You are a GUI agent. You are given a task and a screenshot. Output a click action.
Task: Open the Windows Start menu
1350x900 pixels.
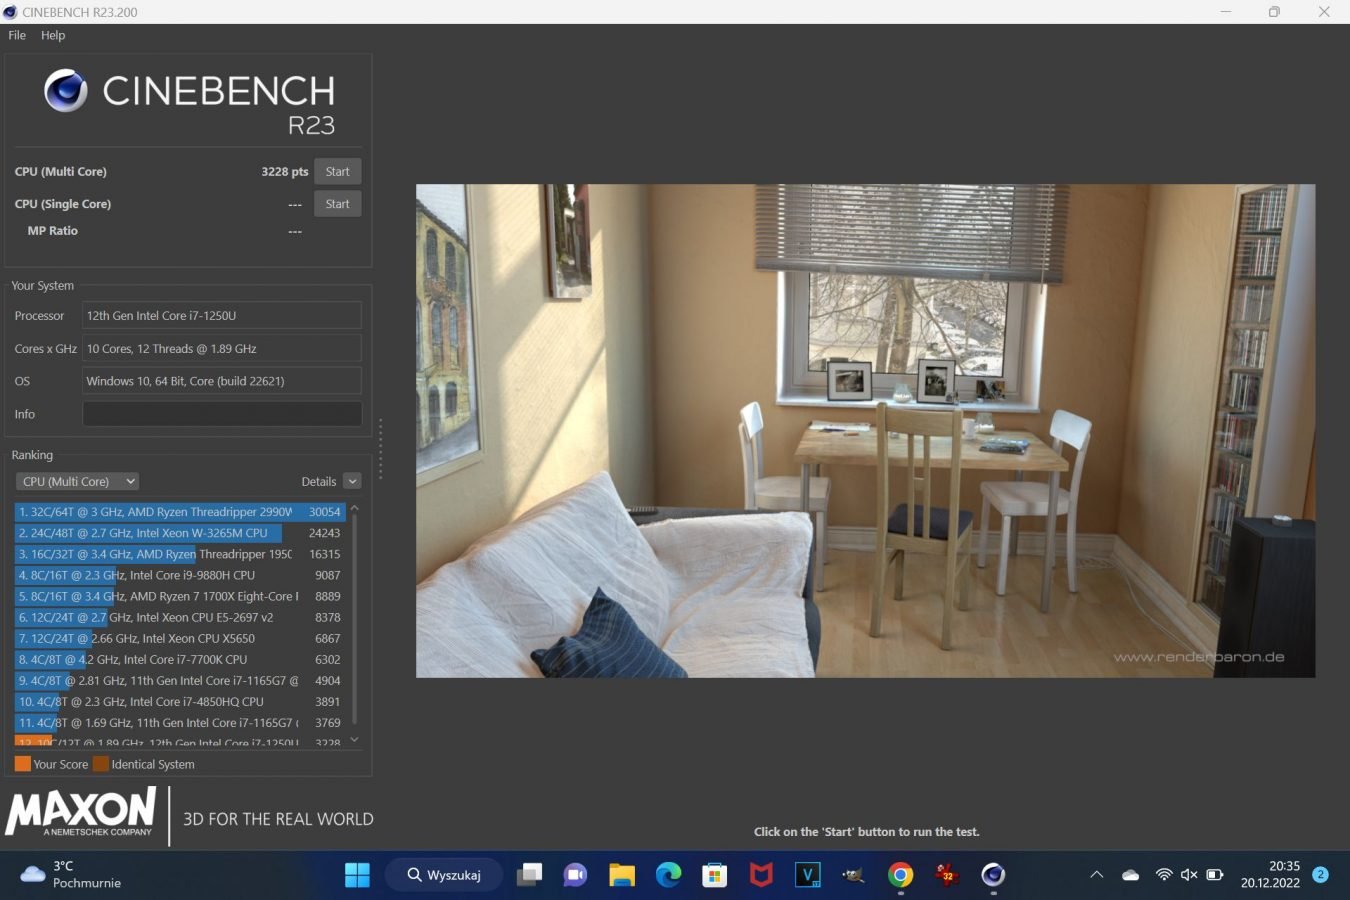tap(357, 875)
